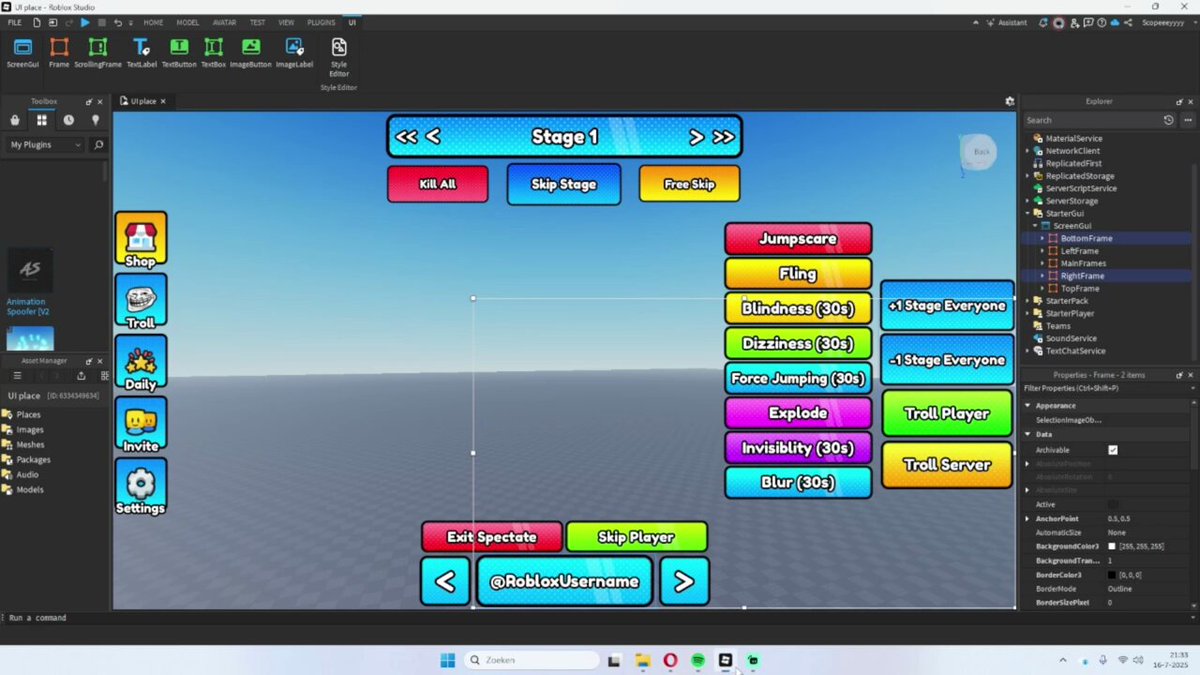The image size is (1200, 675).
Task: Collapse the ScreenGui tree node
Action: (x=1035, y=226)
